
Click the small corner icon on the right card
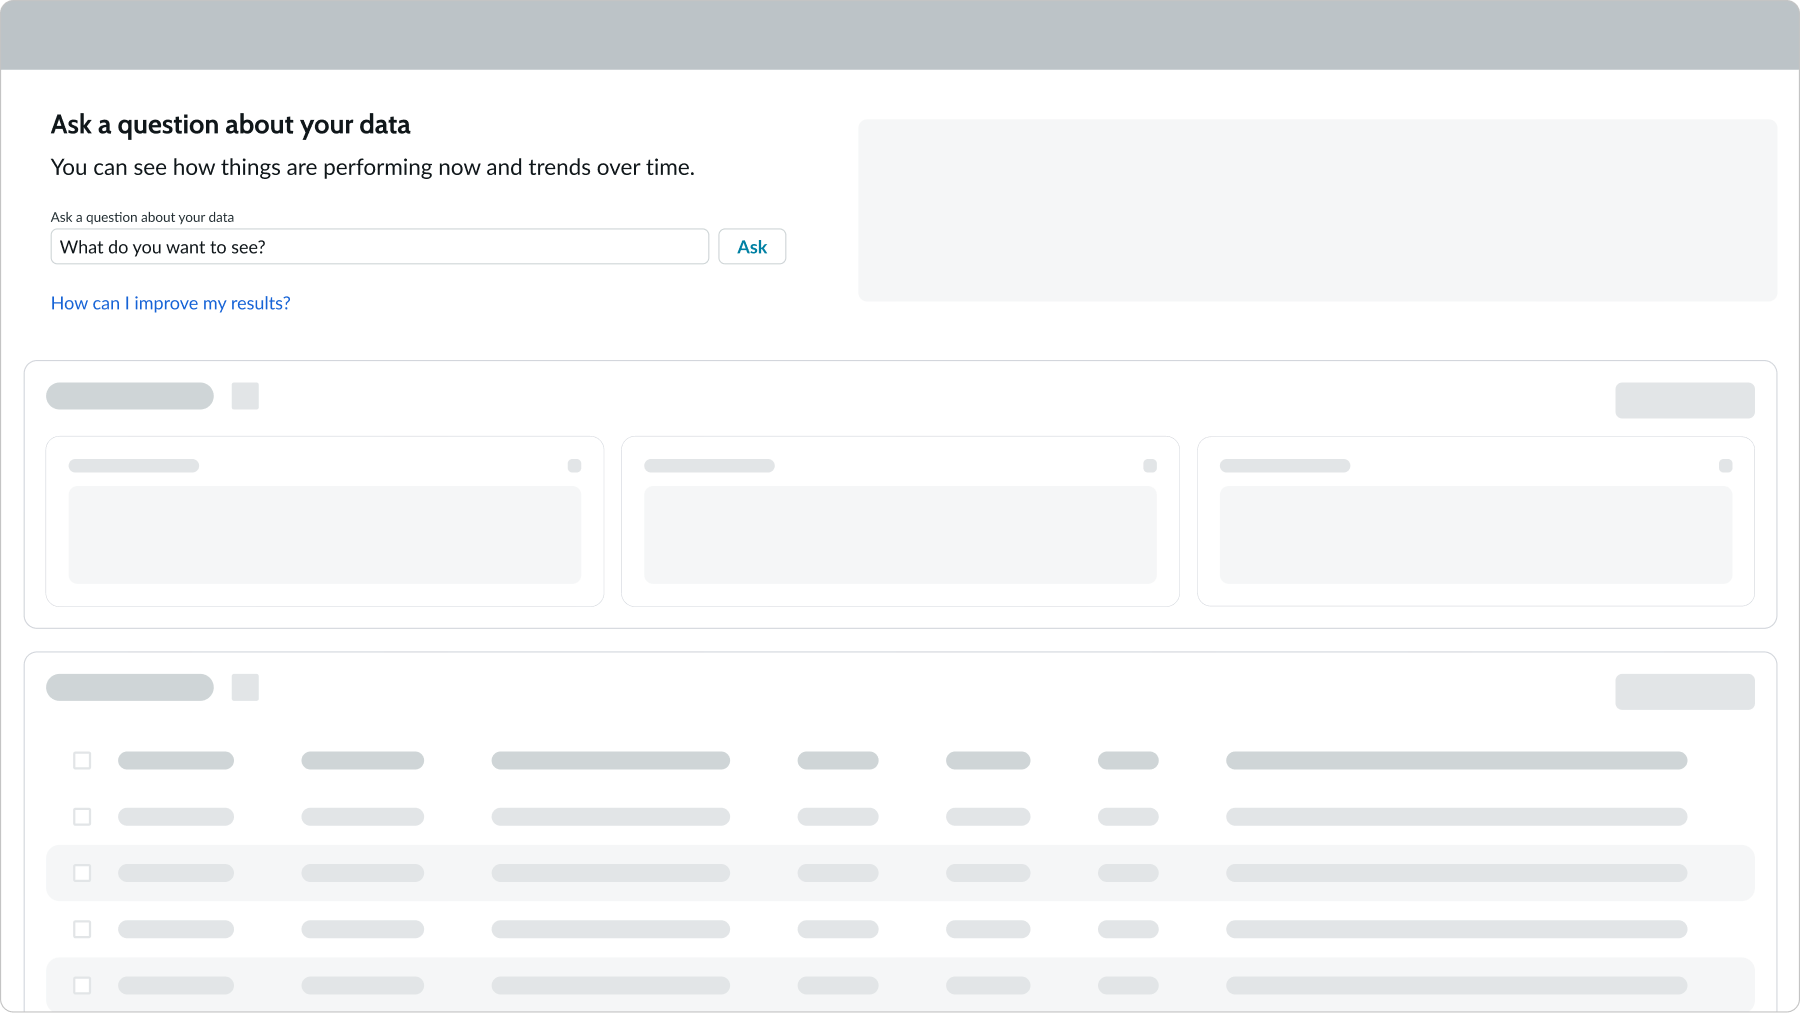[1725, 466]
